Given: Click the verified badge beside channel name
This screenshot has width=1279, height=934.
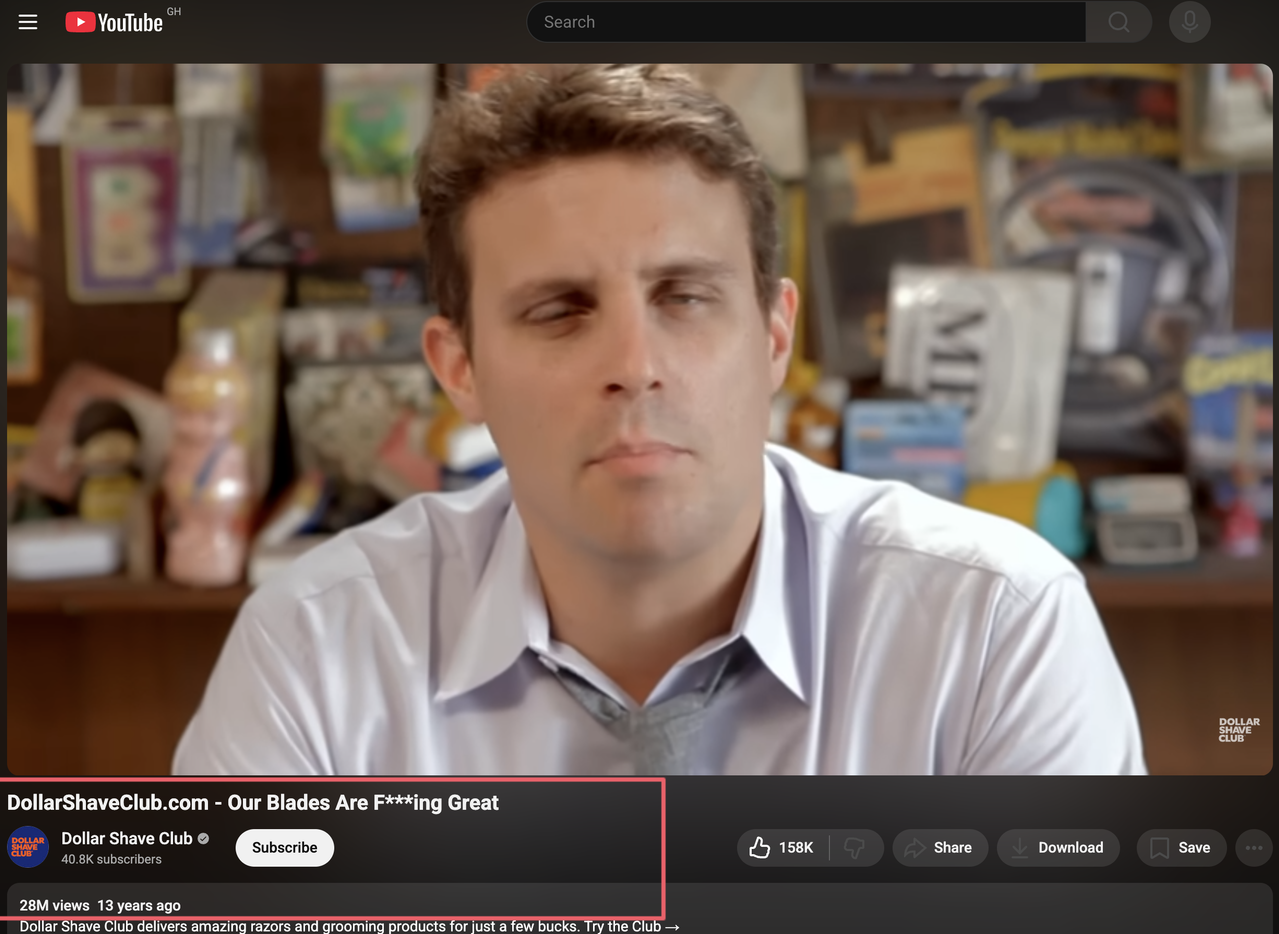Looking at the screenshot, I should pyautogui.click(x=203, y=838).
